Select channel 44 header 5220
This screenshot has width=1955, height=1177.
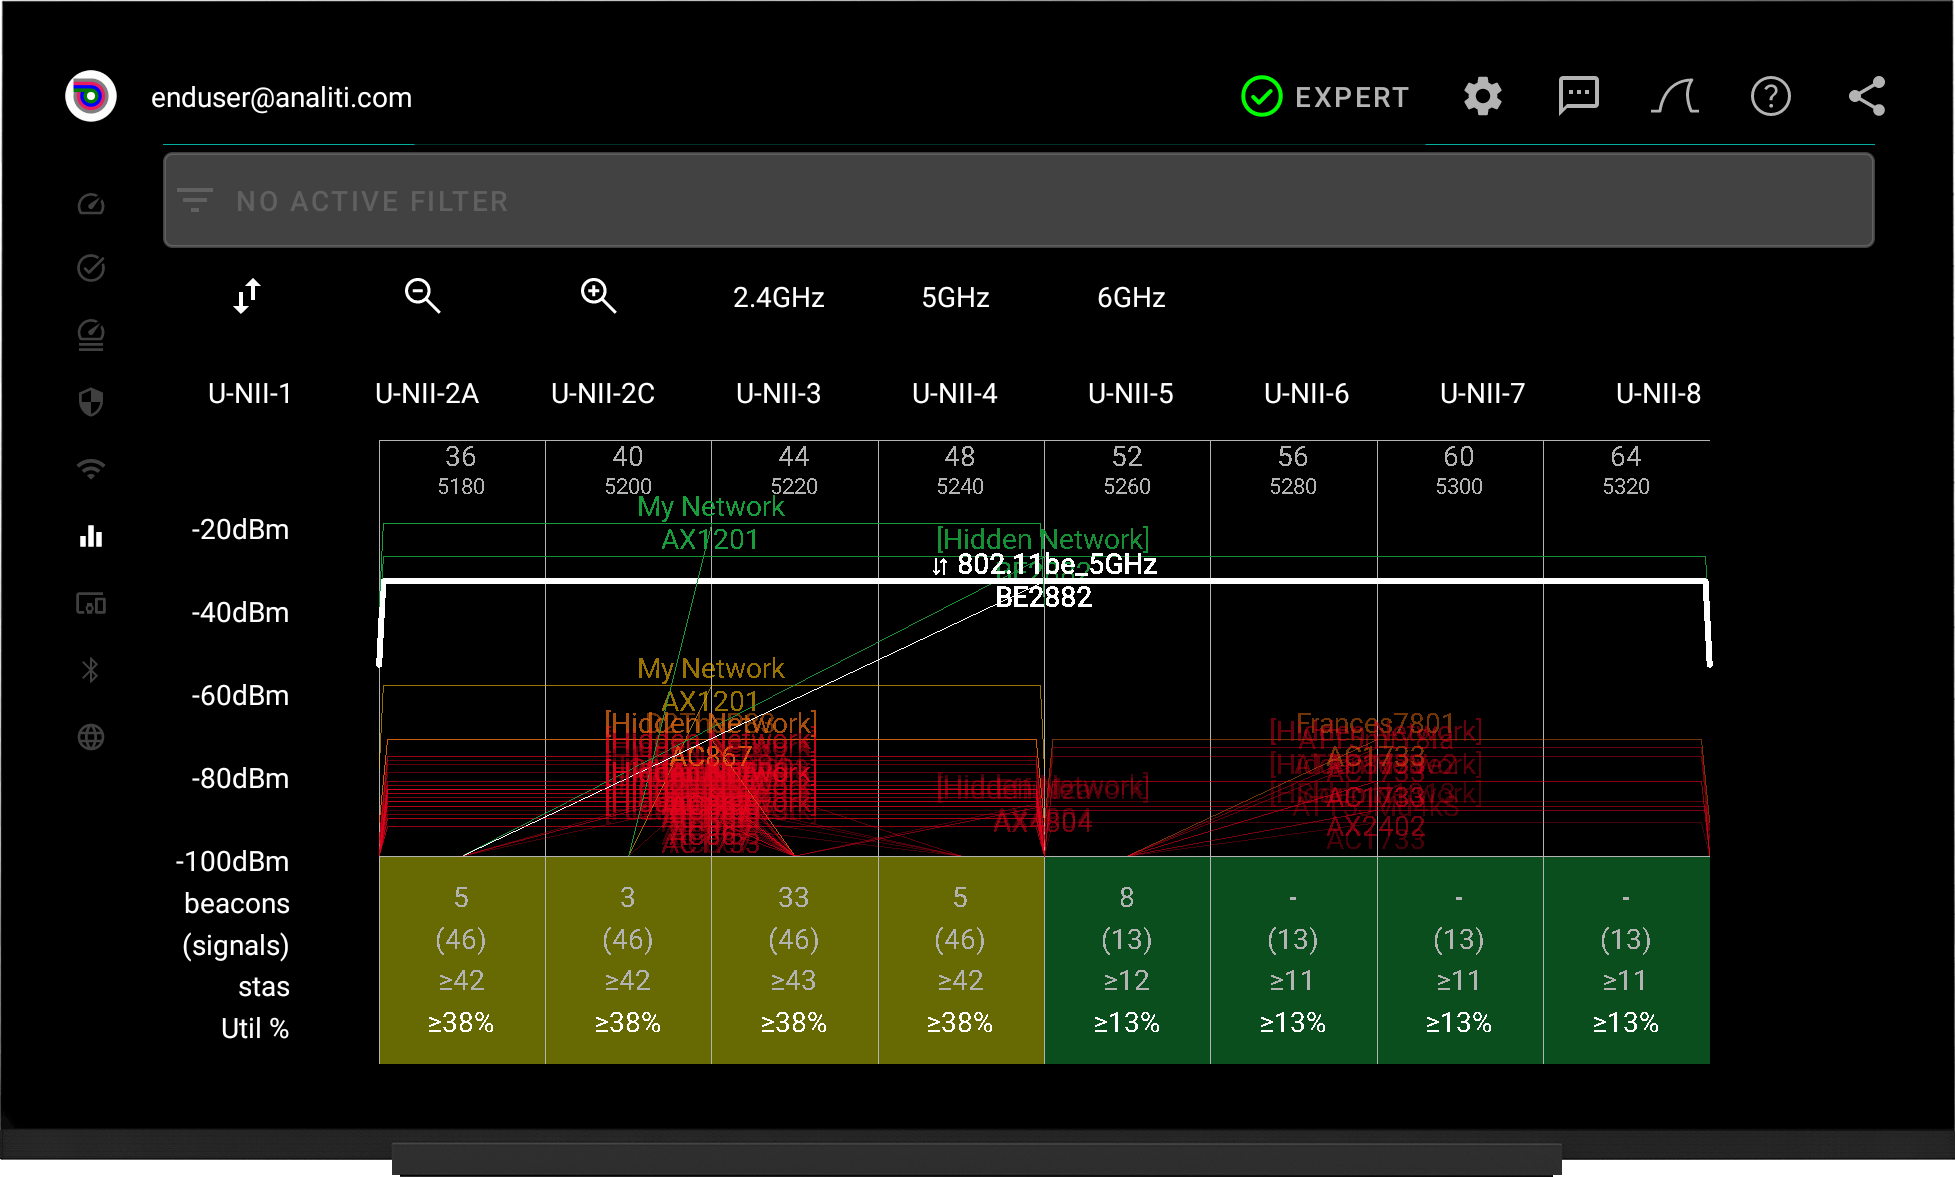794,470
